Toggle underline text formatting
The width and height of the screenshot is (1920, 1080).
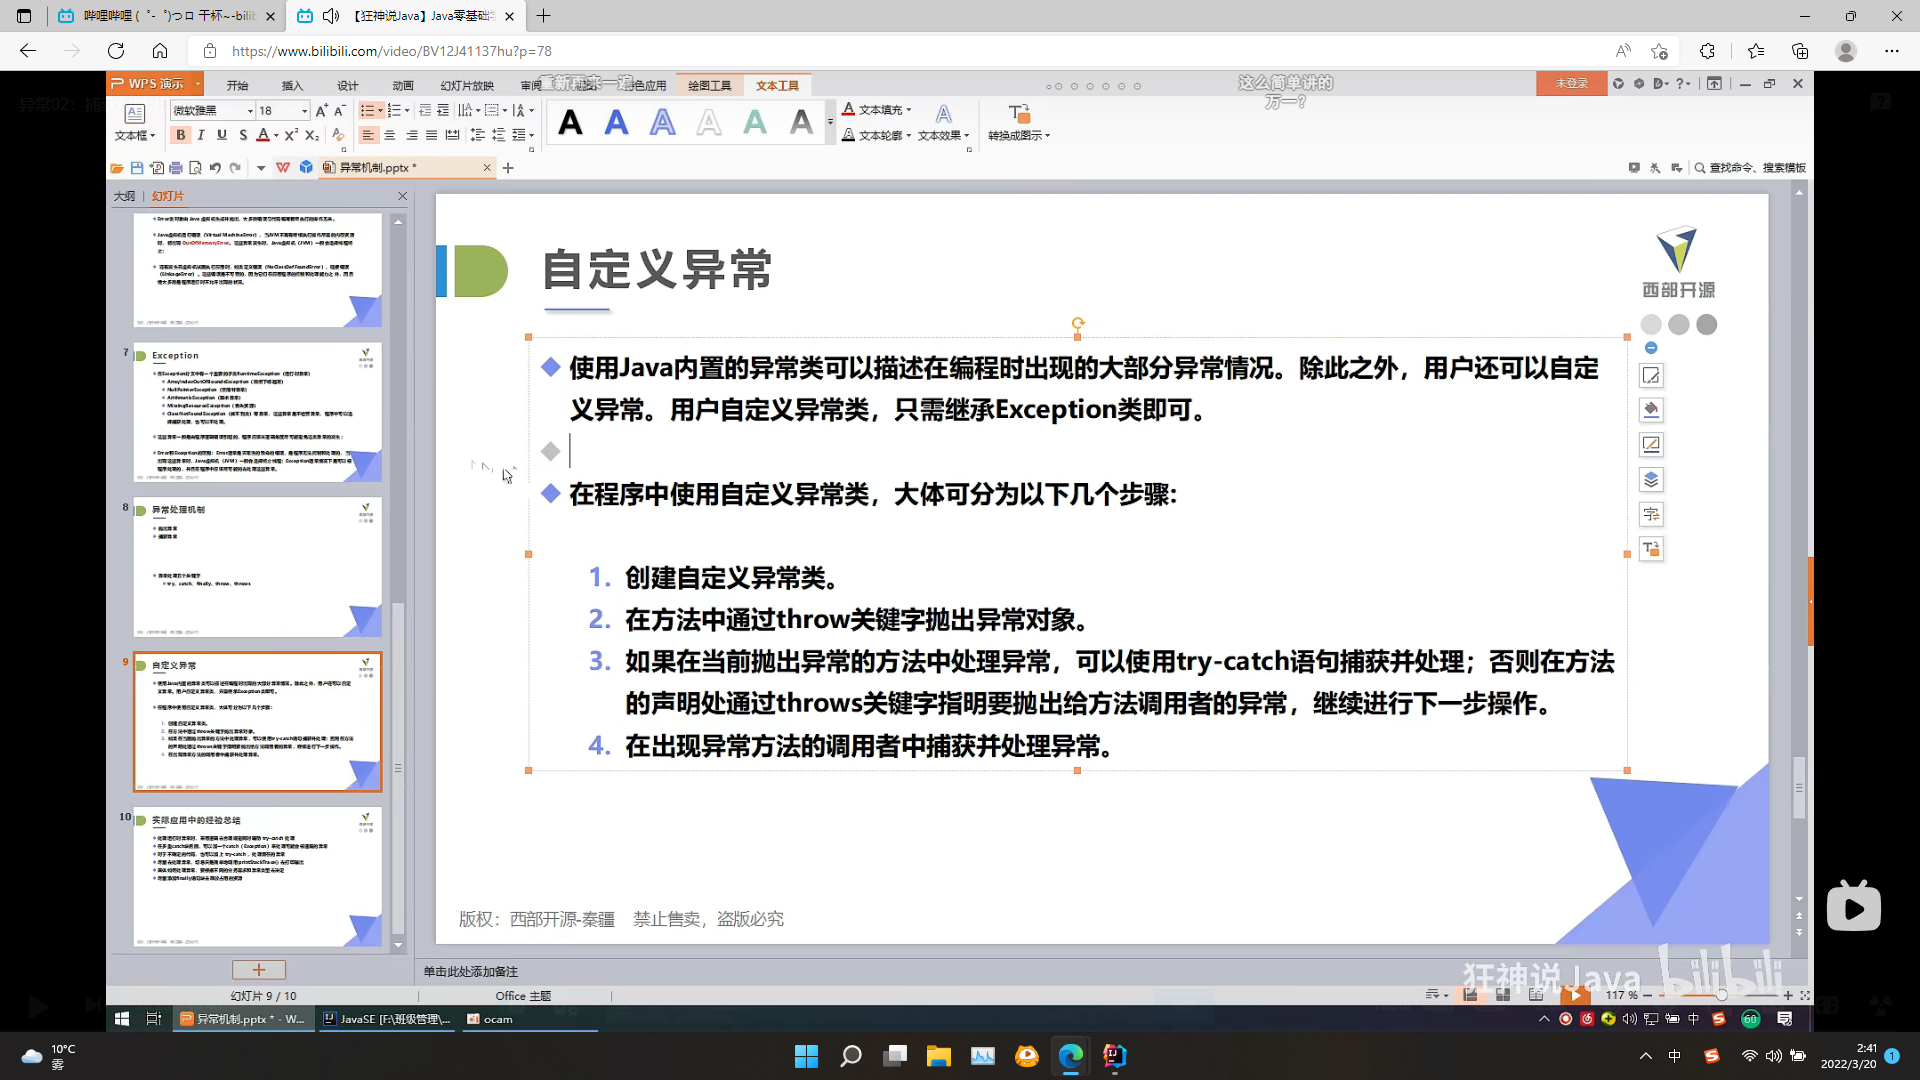click(222, 135)
